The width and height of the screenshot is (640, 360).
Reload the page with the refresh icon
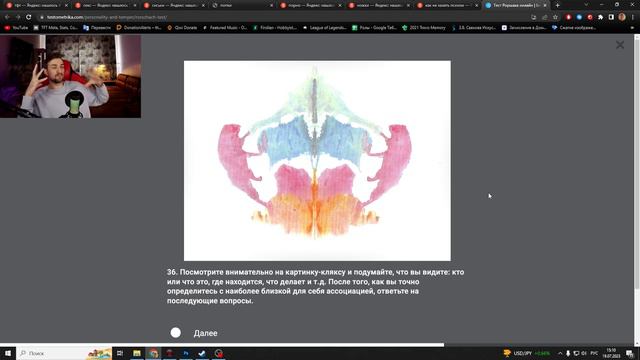29,17
